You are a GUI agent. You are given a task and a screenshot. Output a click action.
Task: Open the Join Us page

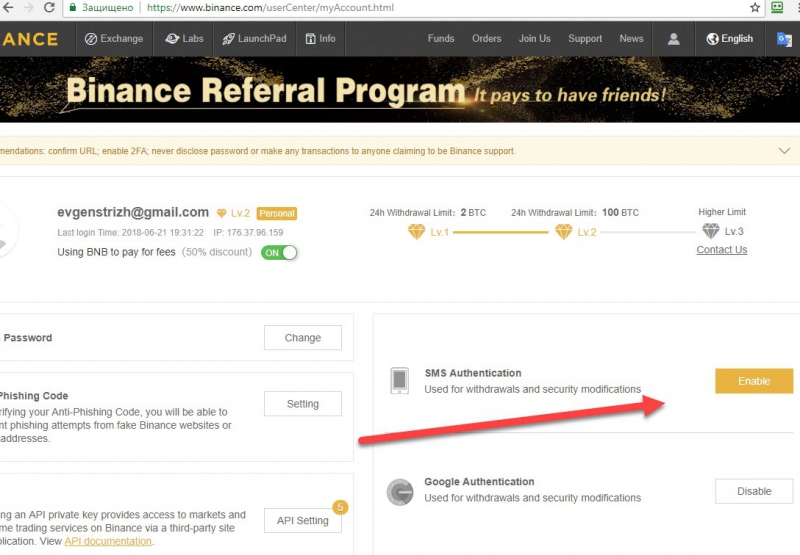(535, 39)
